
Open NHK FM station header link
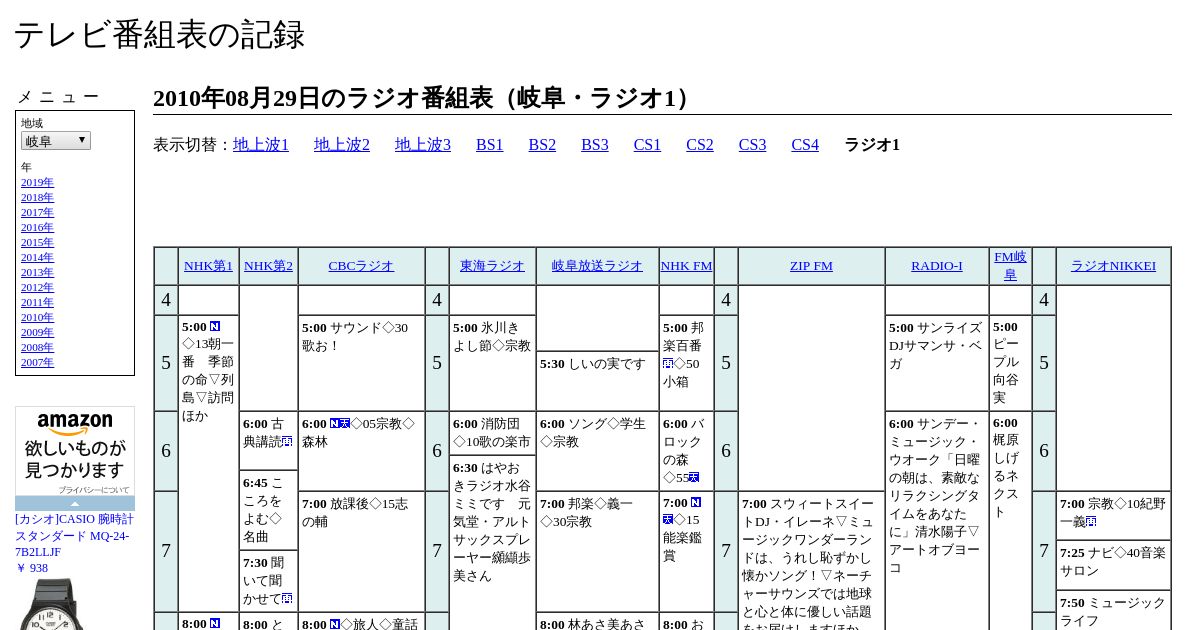point(686,266)
